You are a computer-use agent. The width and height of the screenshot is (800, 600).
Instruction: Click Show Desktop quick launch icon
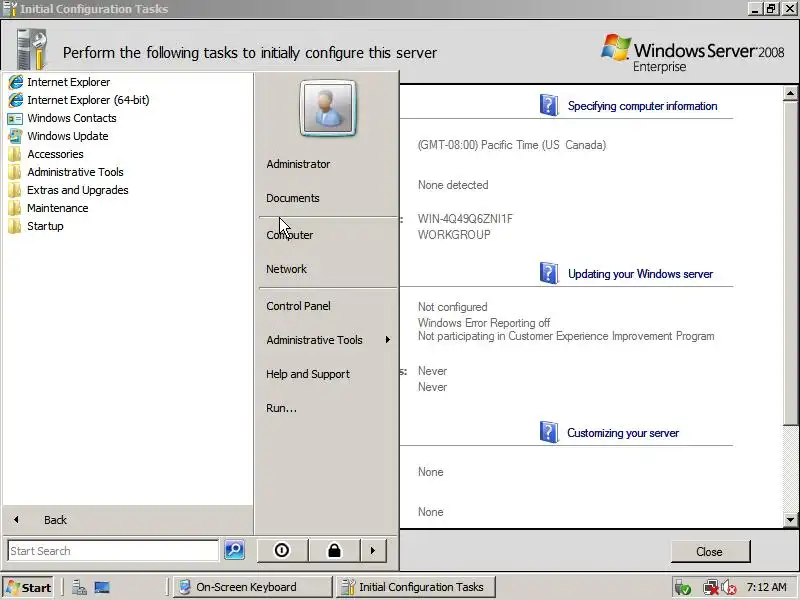coord(102,588)
